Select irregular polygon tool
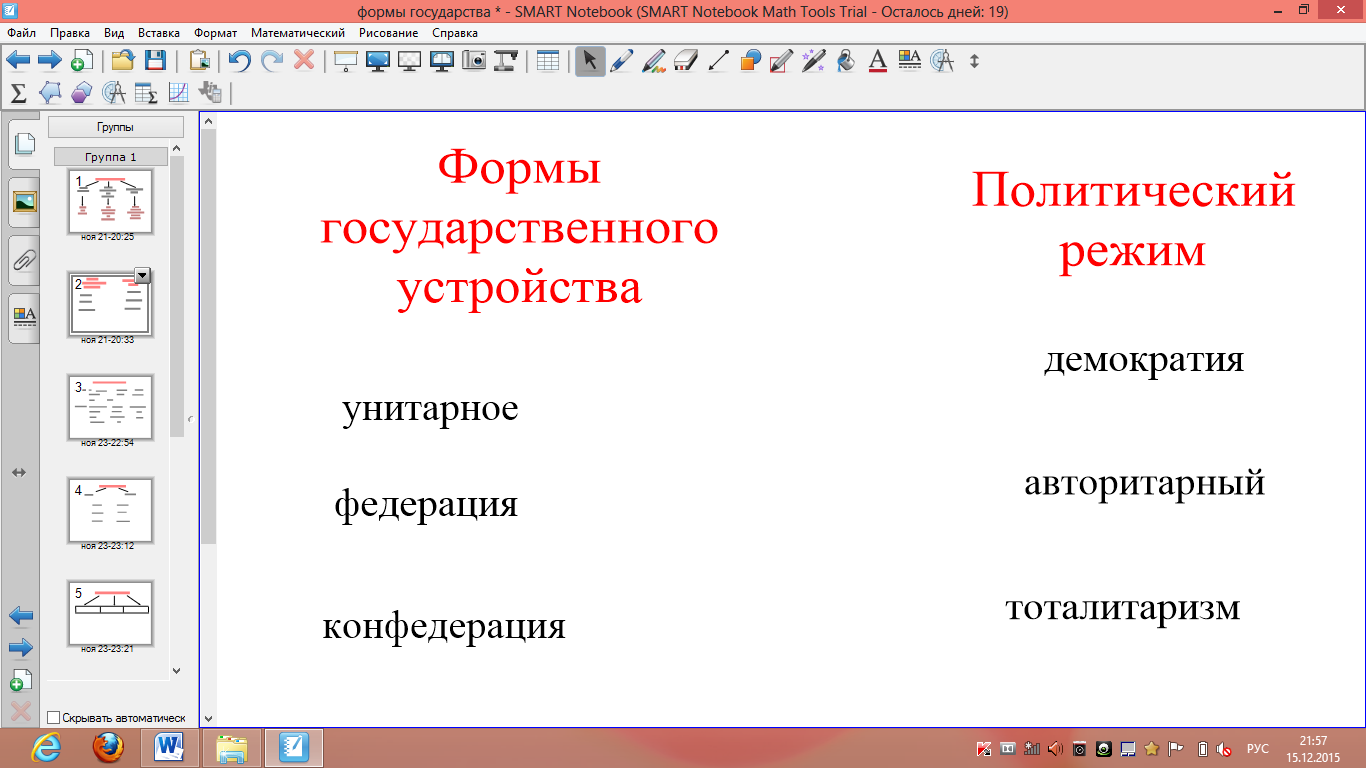1366x768 pixels. (50, 93)
